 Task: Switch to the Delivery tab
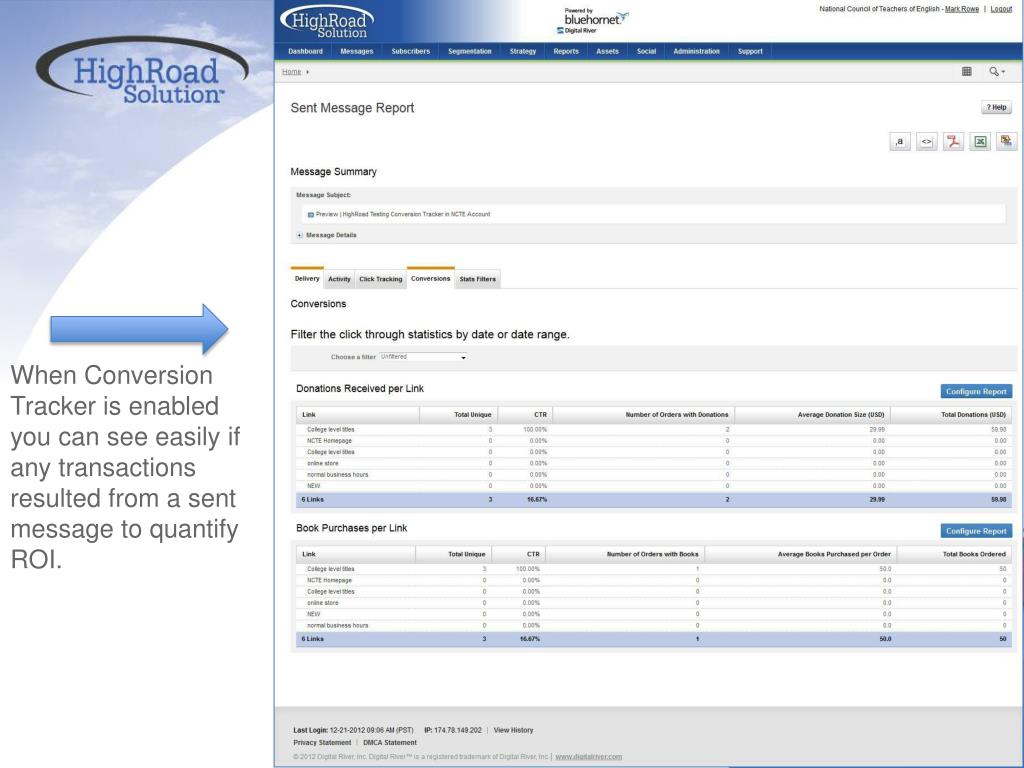[x=307, y=278]
